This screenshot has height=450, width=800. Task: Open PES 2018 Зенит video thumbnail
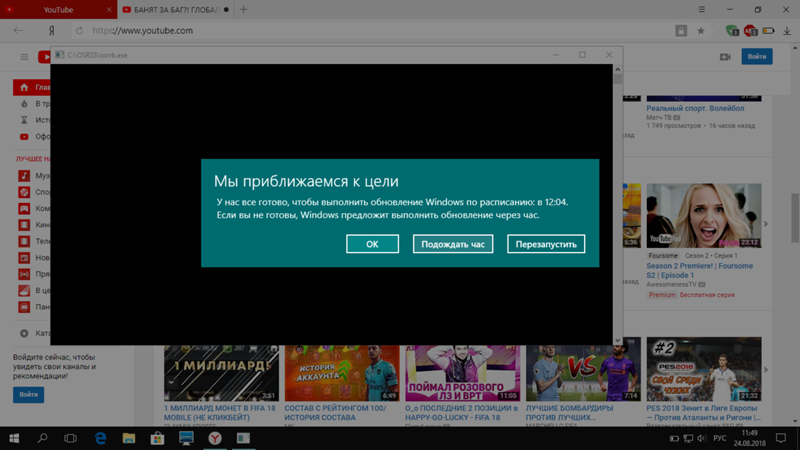tap(704, 369)
